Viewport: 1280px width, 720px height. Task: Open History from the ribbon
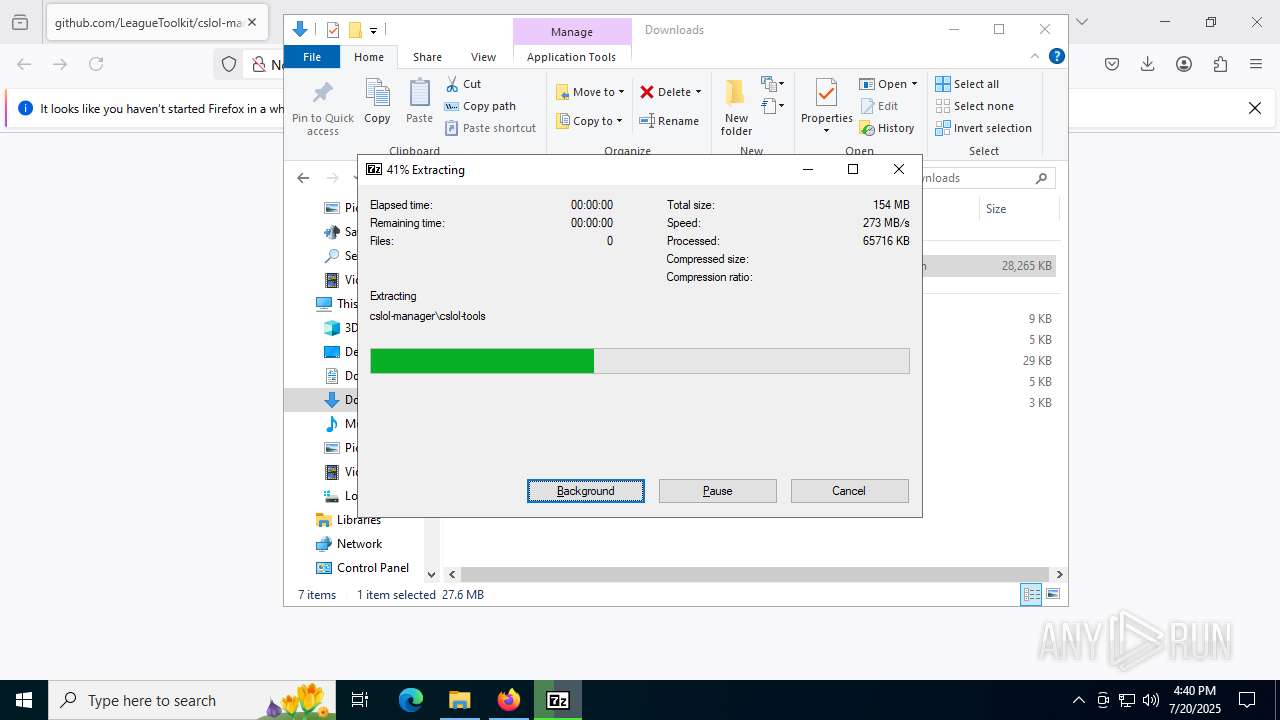[887, 128]
